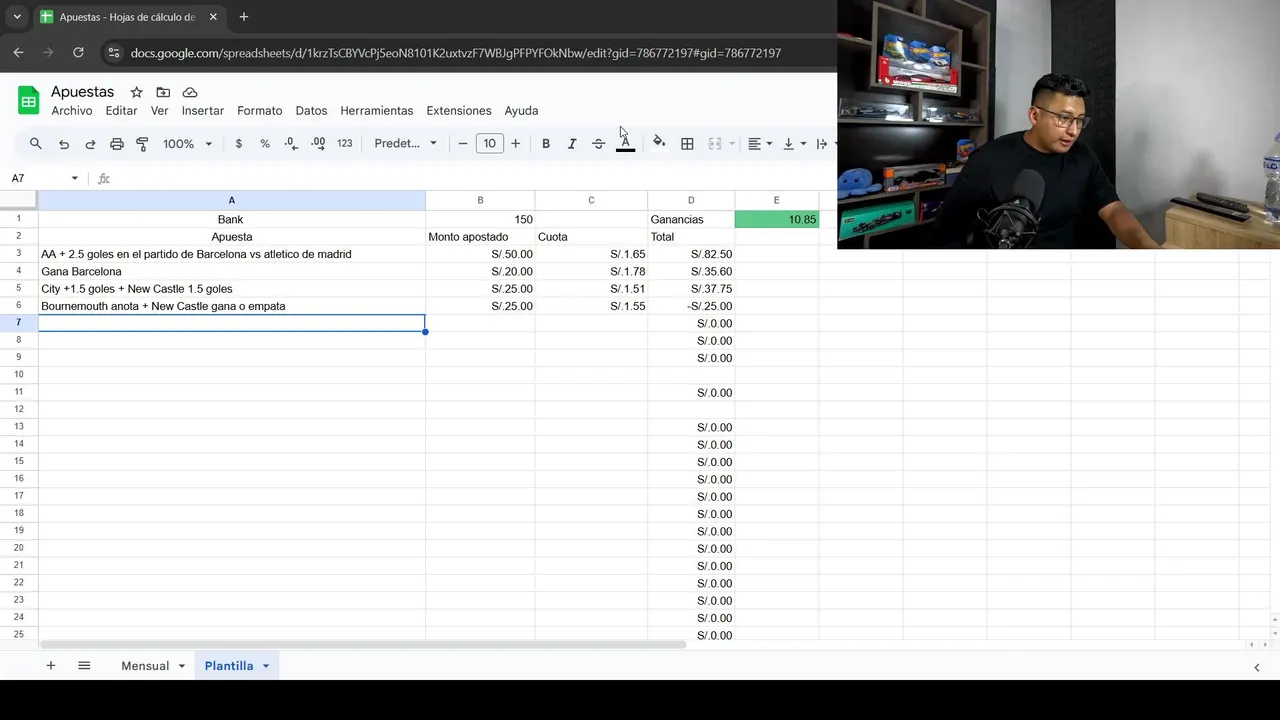Open the Google Sheets home logo
Image resolution: width=1280 pixels, height=720 pixels.
coord(29,100)
